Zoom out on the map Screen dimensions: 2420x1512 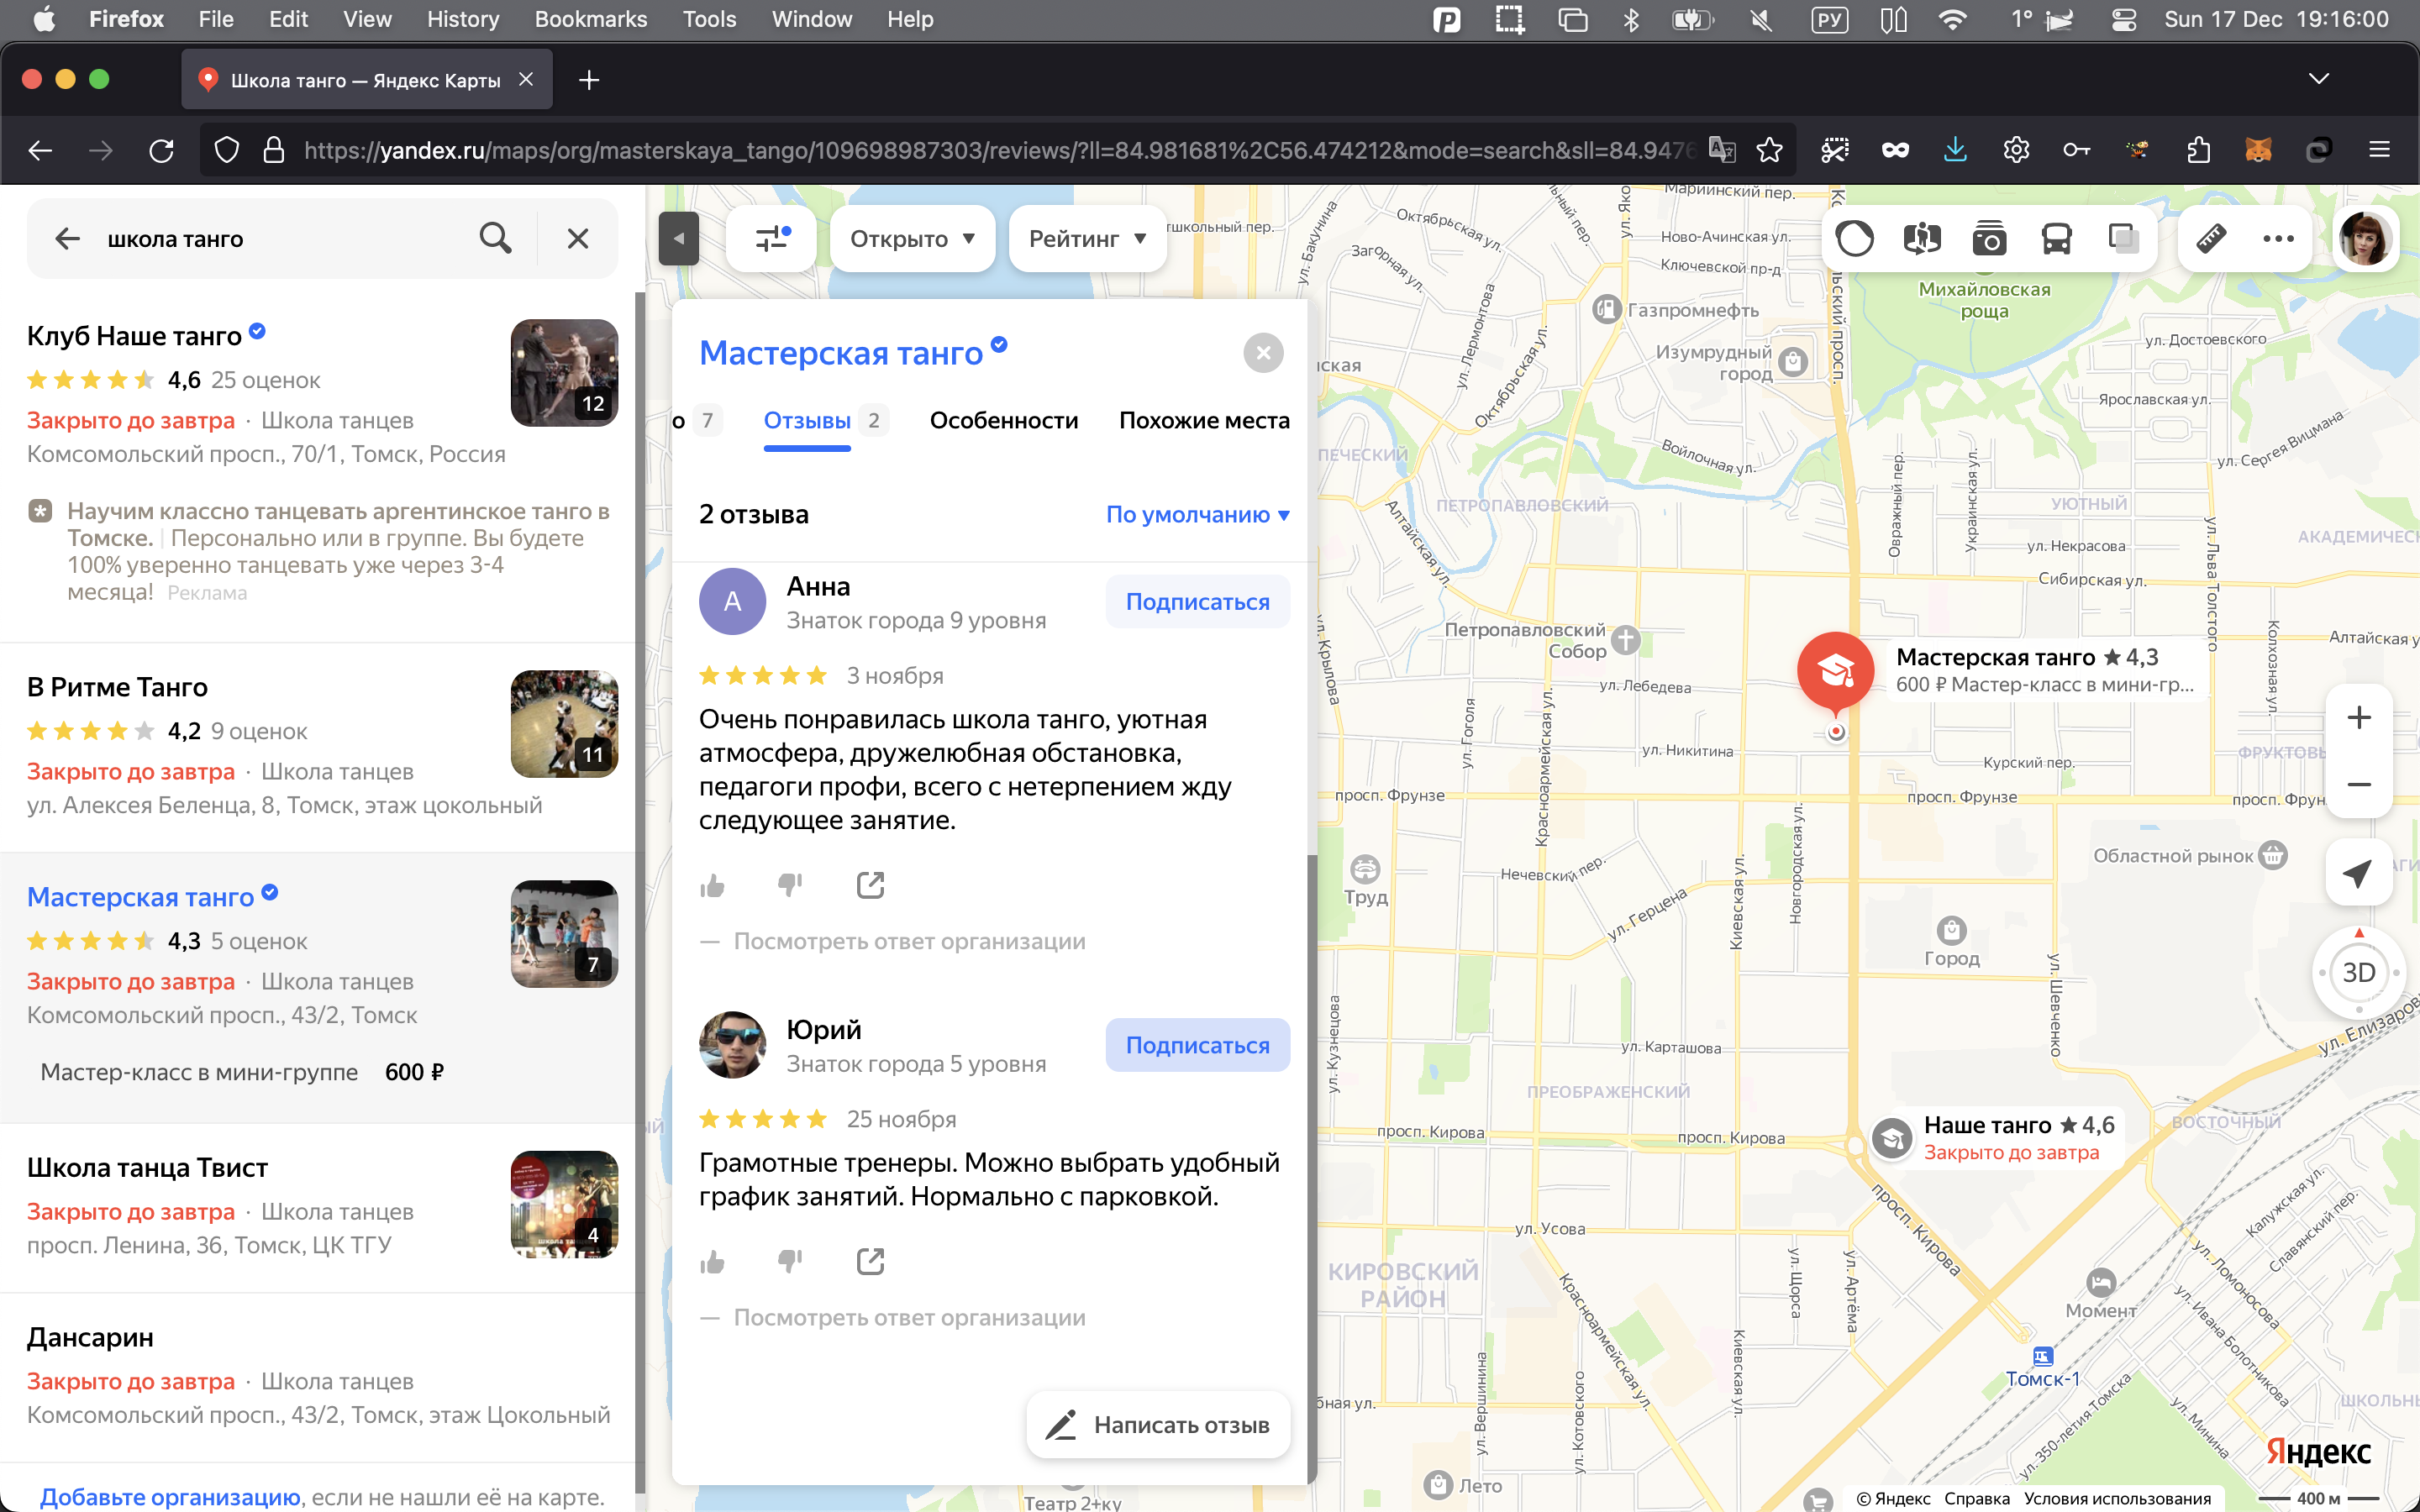2359,785
